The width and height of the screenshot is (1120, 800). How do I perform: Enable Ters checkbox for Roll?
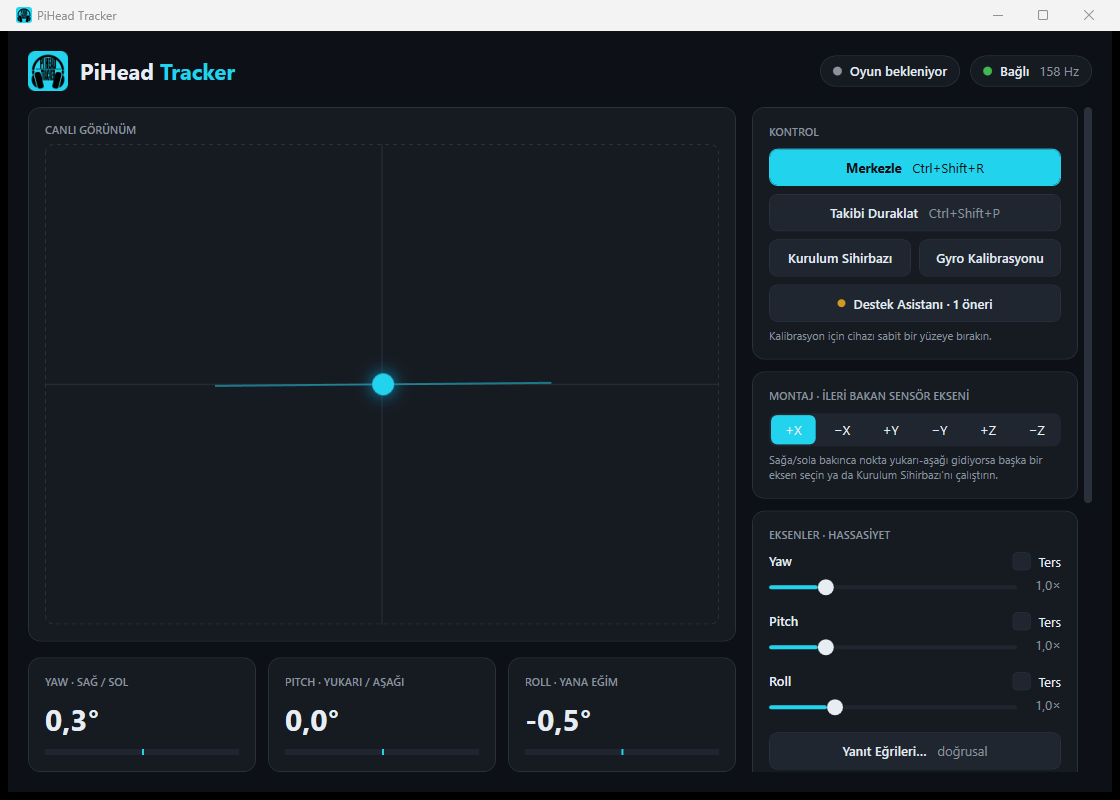(1021, 681)
